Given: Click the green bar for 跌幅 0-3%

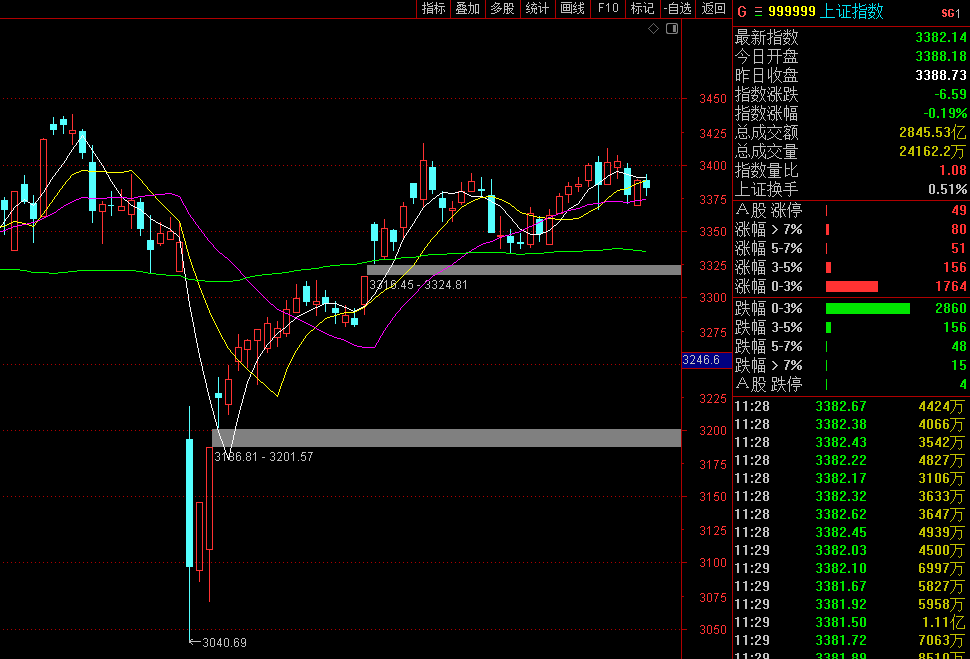Looking at the screenshot, I should click(868, 308).
